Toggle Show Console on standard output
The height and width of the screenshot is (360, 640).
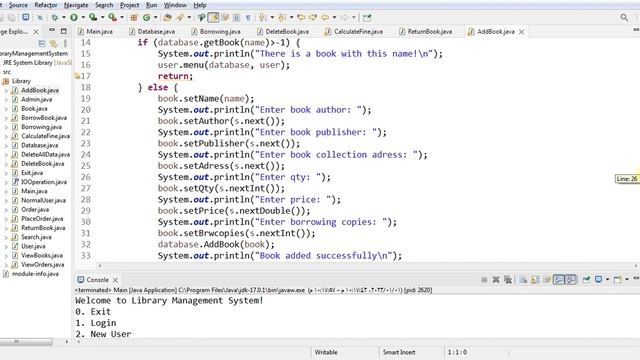(559, 280)
